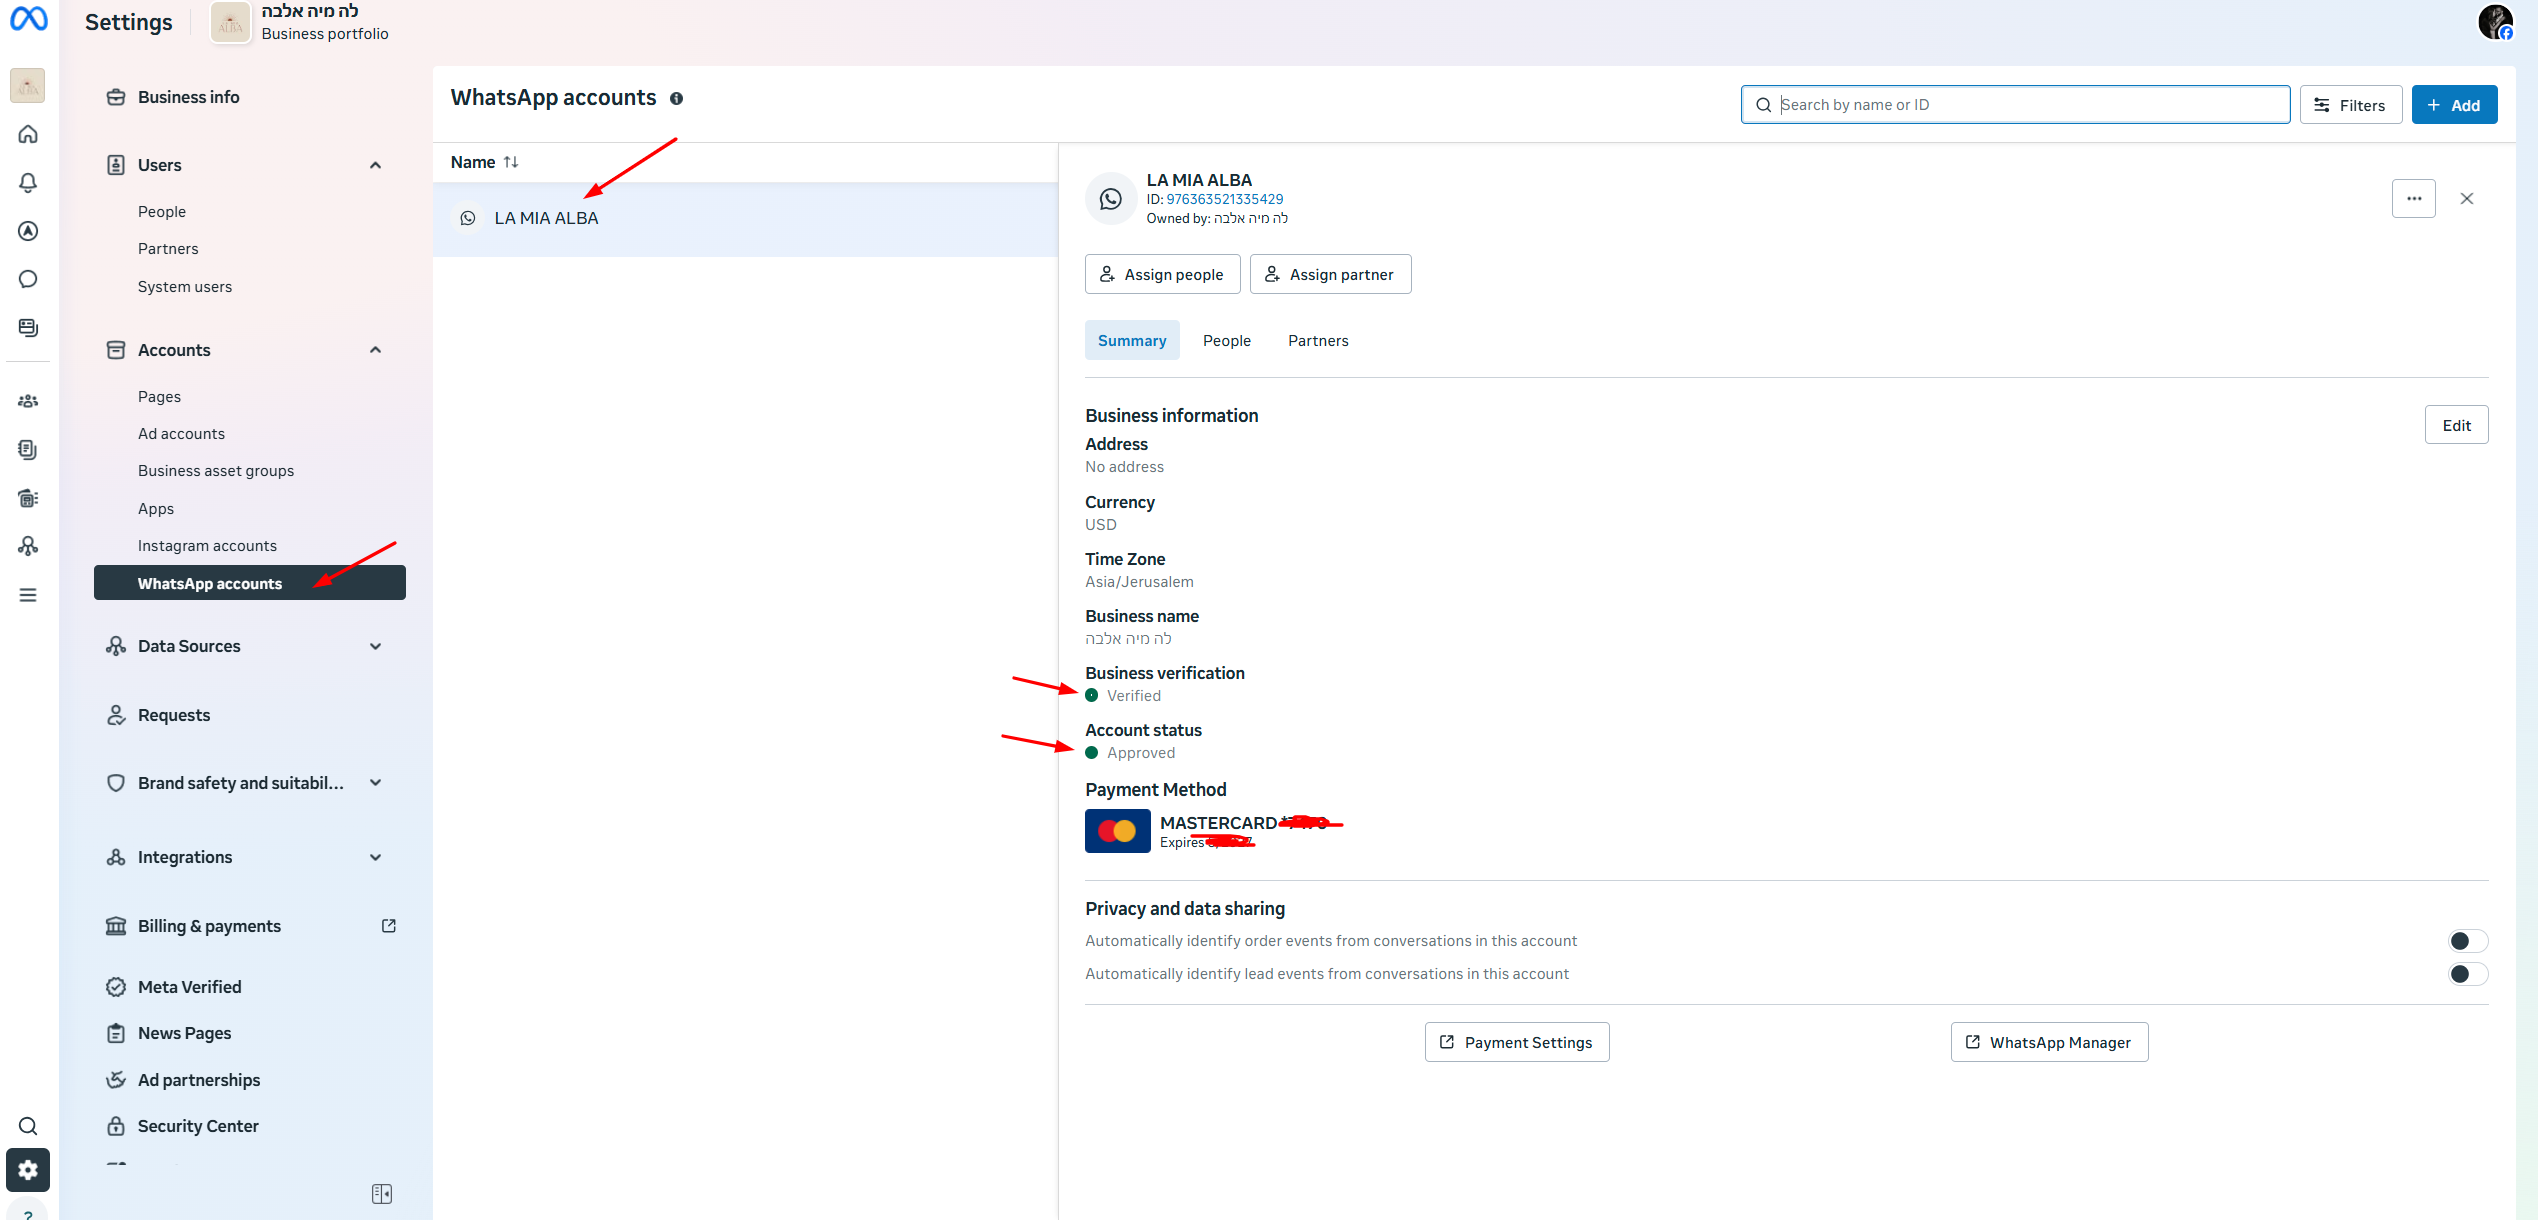This screenshot has height=1220, width=2538.
Task: Click the Assign partner button
Action: tap(1330, 274)
